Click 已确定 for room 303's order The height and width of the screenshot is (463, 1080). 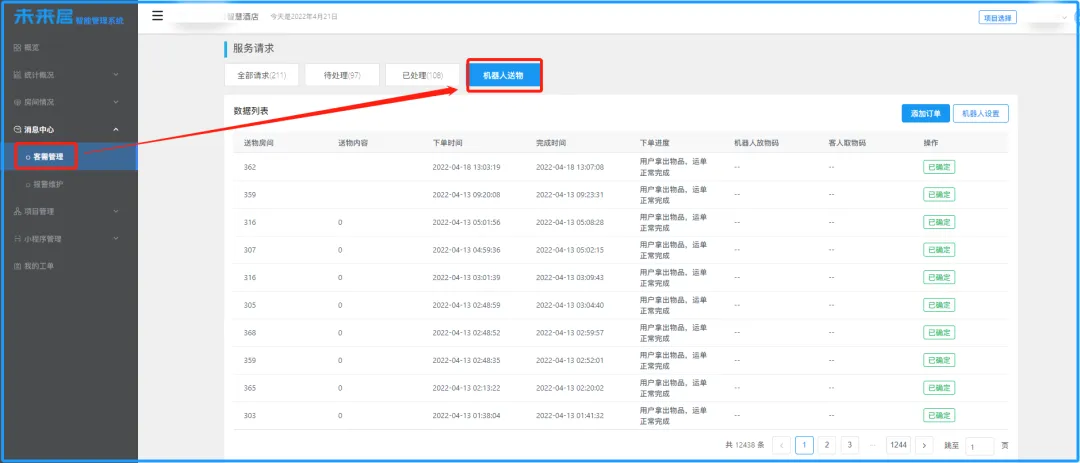pyautogui.click(x=939, y=415)
